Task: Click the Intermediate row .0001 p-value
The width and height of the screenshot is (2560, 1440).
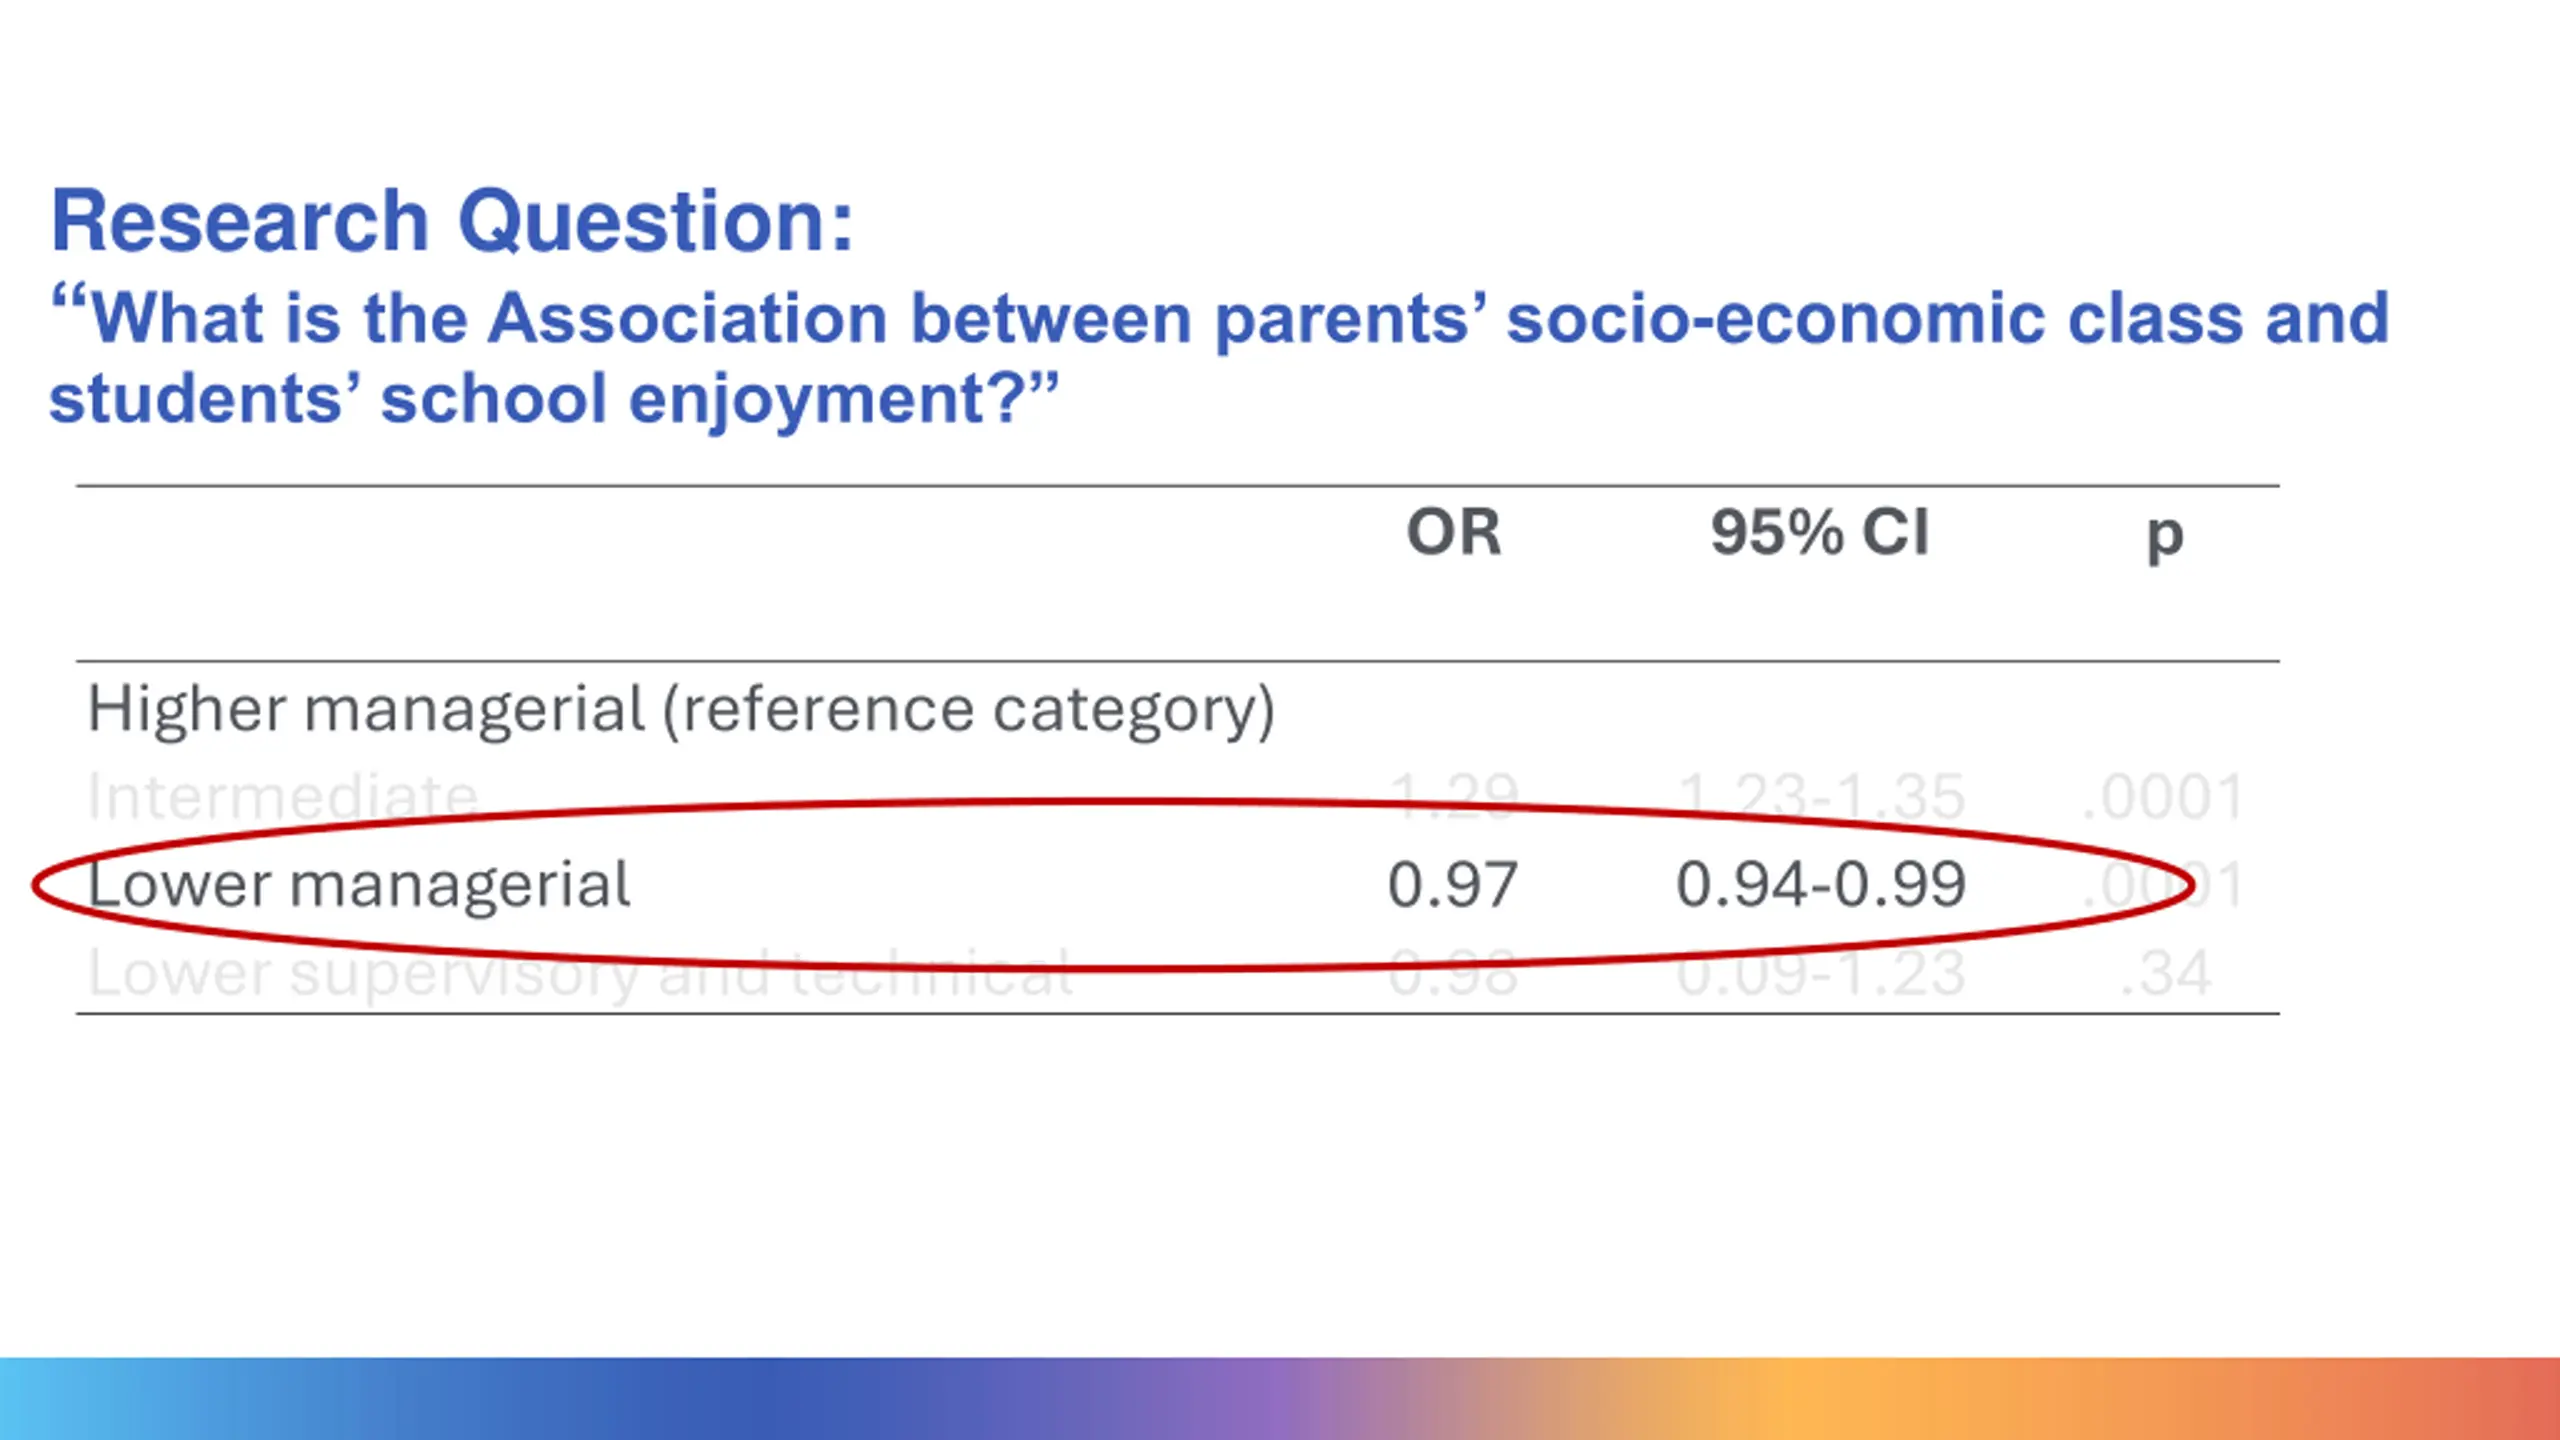Action: click(x=2162, y=797)
